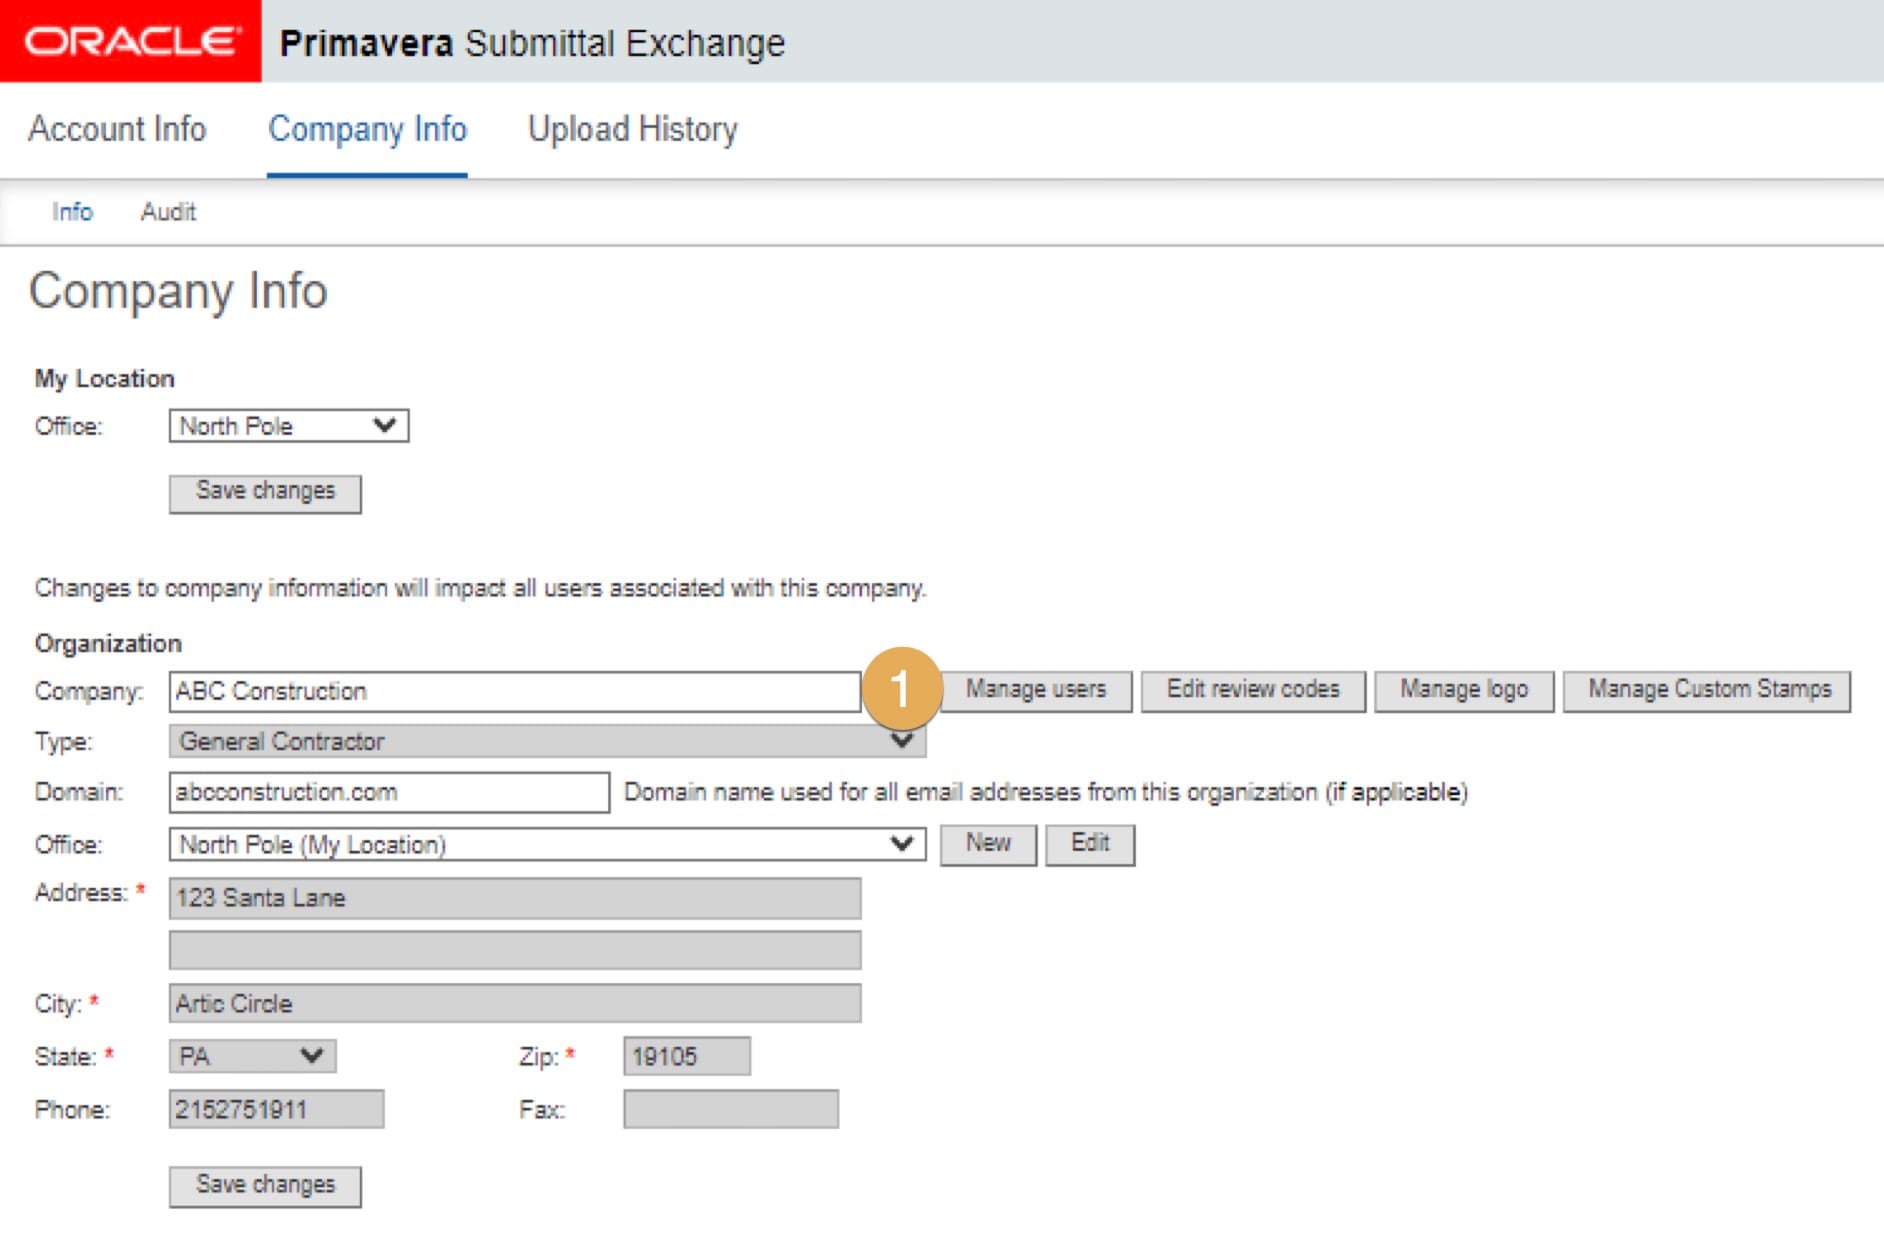Open Edit review codes
Viewport: 1884px width, 1244px height.
[1253, 690]
